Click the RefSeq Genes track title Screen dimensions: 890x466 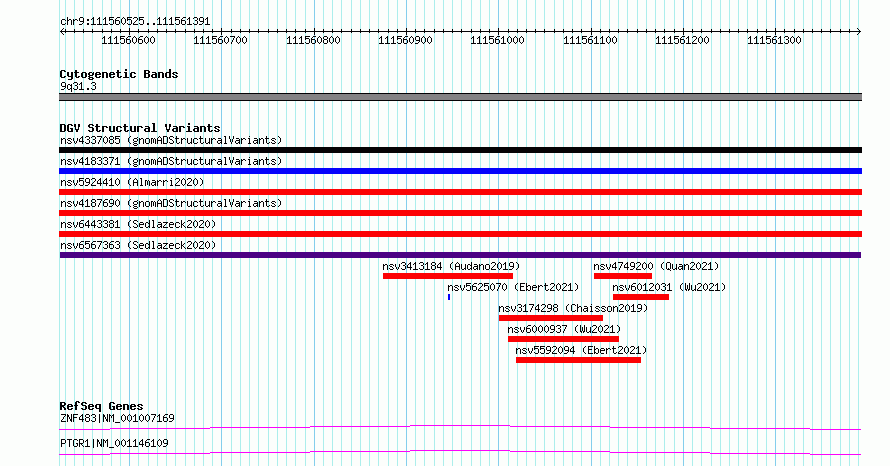(101, 406)
